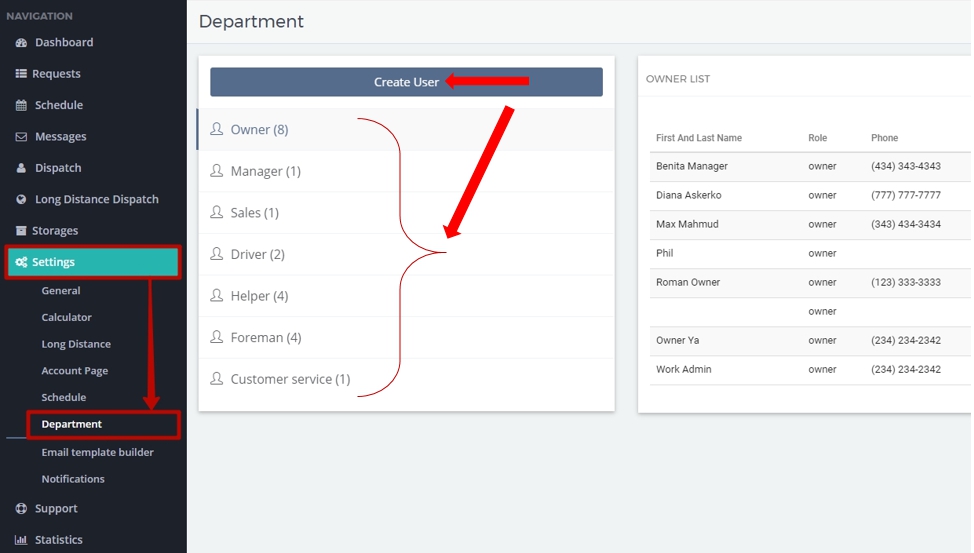Screen dimensions: 974x553
Task: Open the Statistics section
Action: pos(58,539)
